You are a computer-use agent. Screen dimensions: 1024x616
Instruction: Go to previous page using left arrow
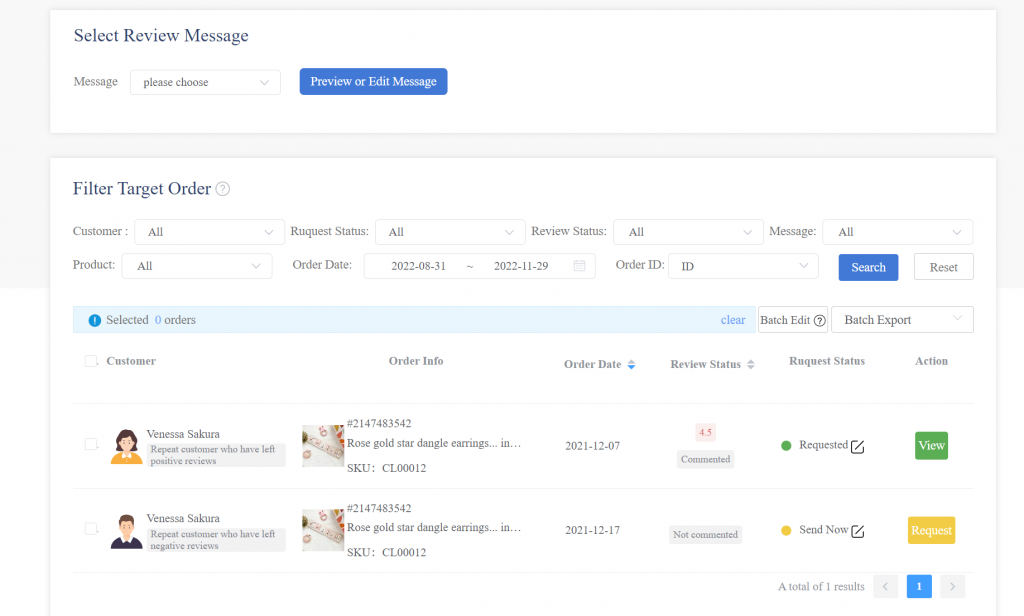click(x=885, y=586)
